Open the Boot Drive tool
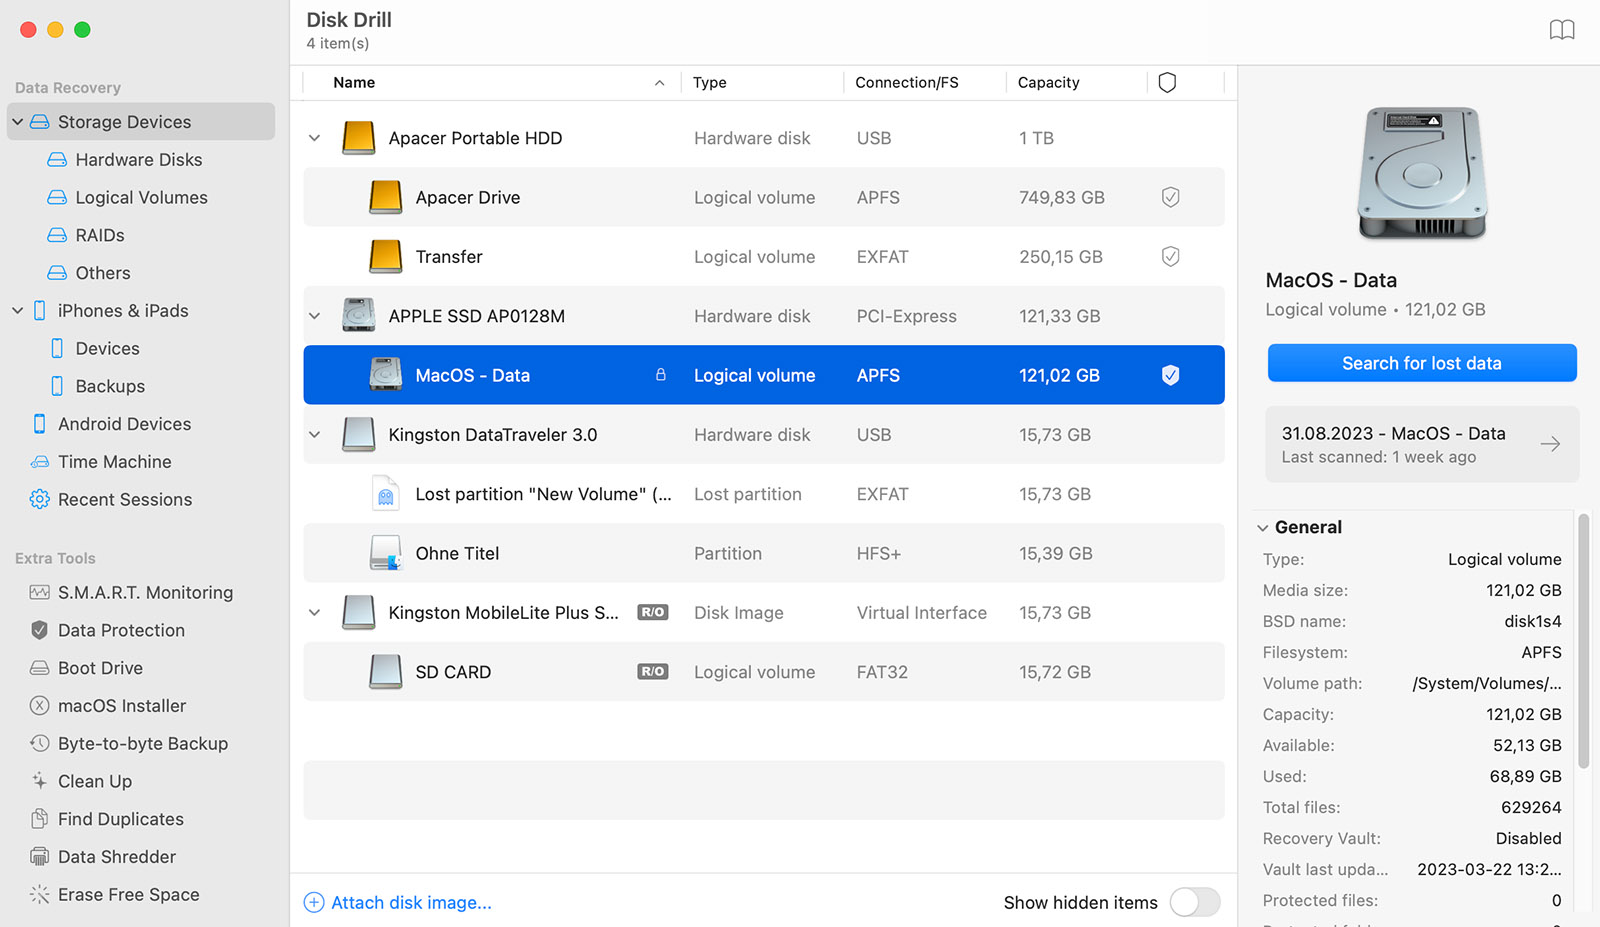The height and width of the screenshot is (927, 1600). tap(99, 667)
